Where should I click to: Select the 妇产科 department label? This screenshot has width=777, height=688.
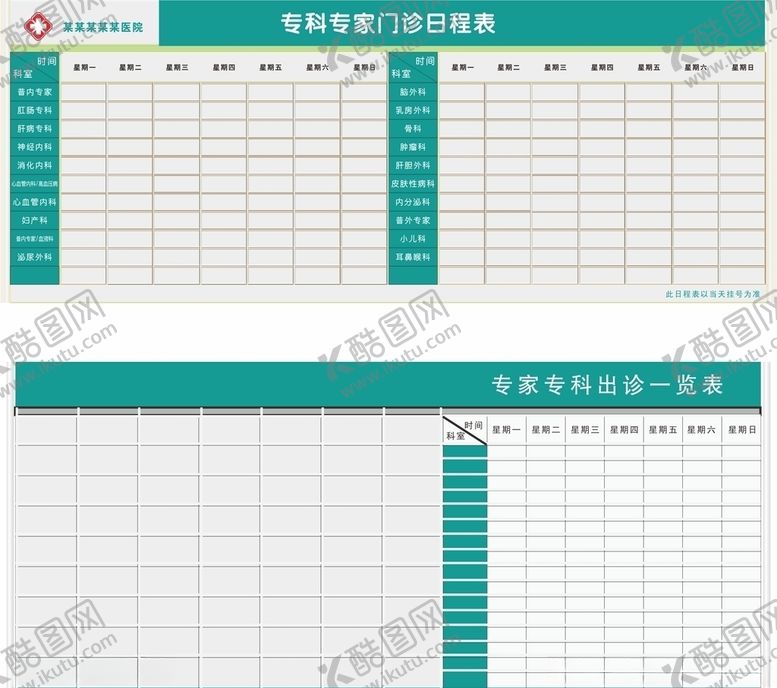[x=35, y=221]
